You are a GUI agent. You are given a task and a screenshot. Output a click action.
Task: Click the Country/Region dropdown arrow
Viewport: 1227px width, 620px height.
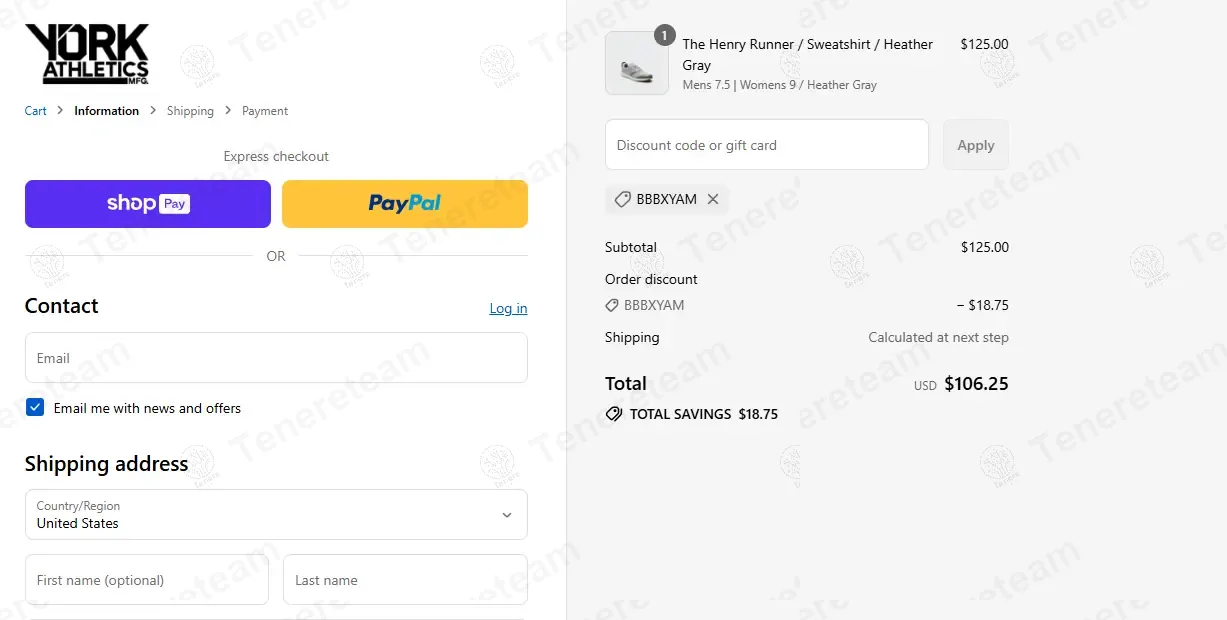click(507, 515)
